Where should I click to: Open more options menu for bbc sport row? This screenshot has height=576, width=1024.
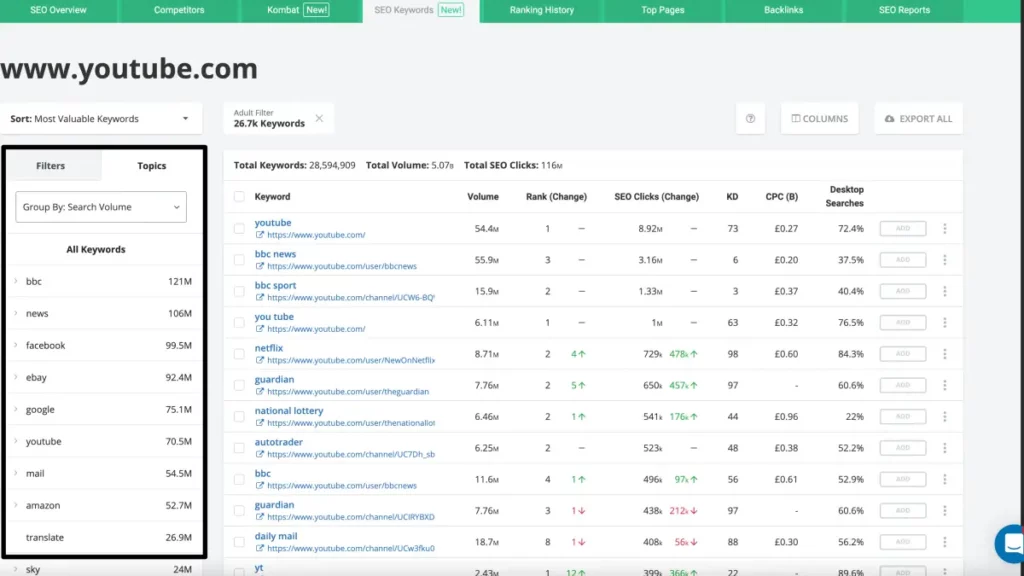(x=944, y=291)
